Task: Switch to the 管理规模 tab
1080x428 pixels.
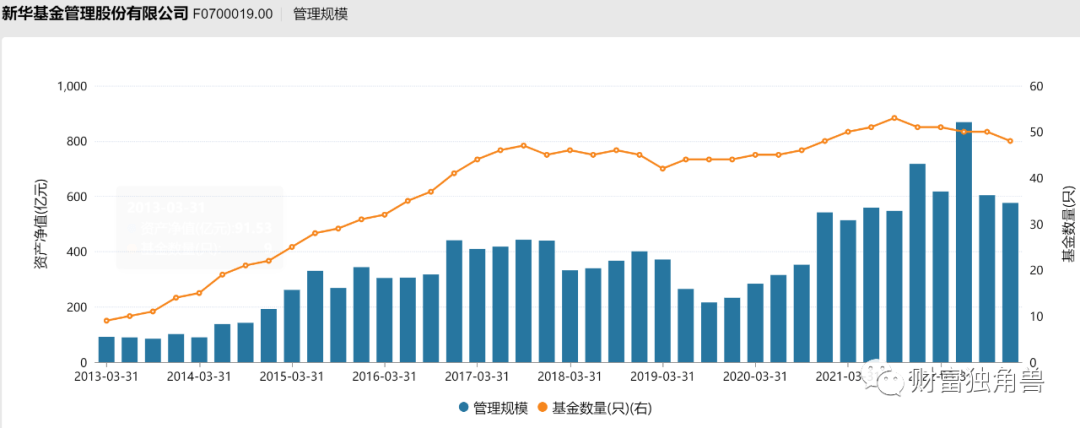Action: (x=320, y=15)
